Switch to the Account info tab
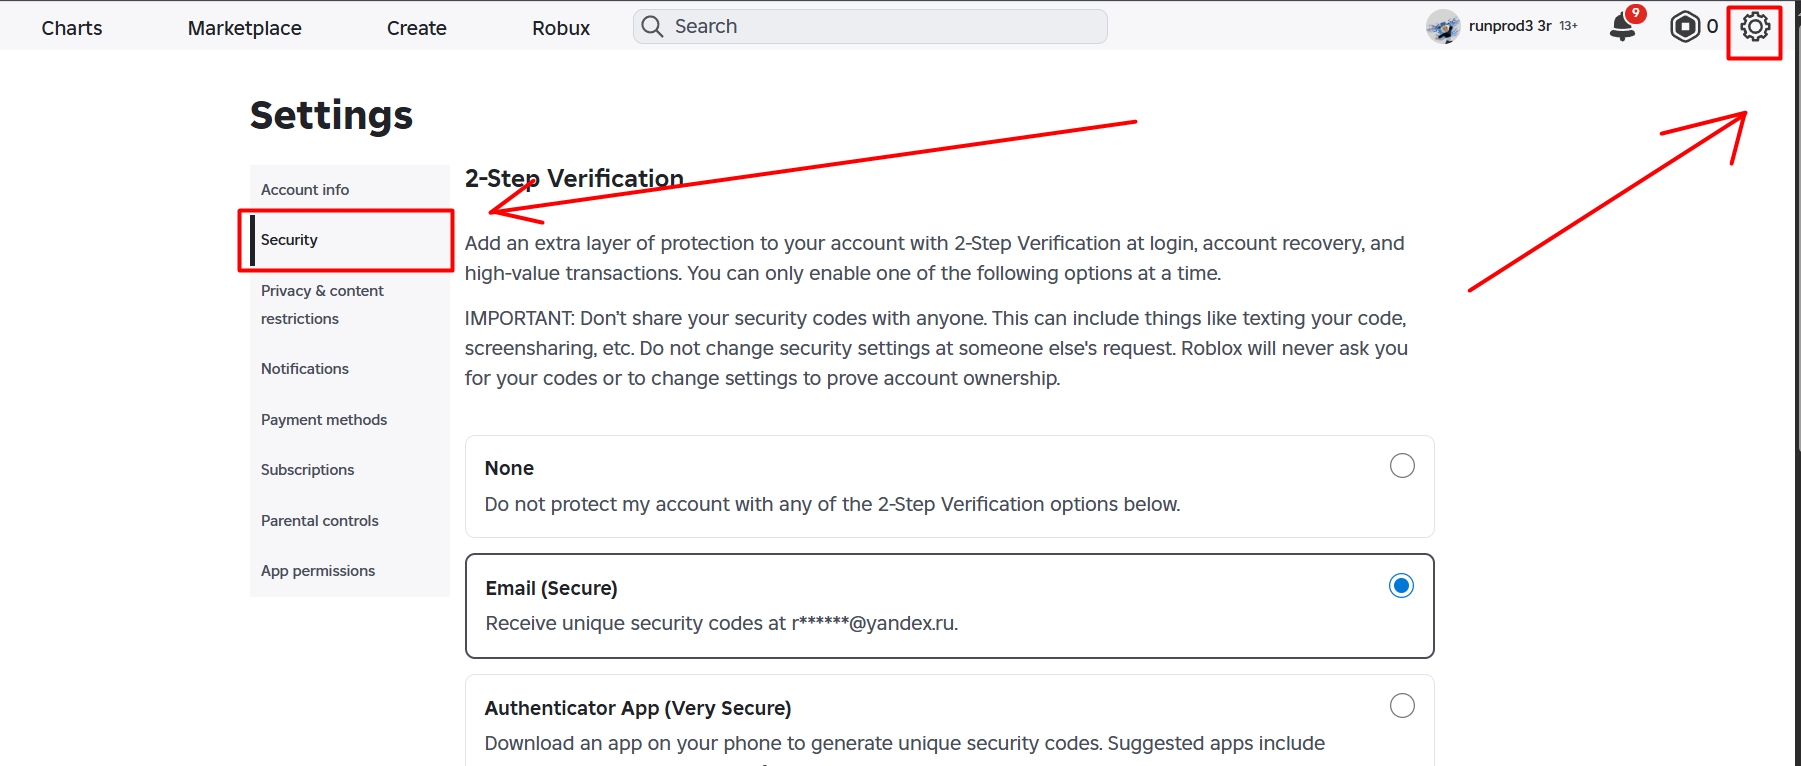This screenshot has height=766, width=1801. [305, 190]
